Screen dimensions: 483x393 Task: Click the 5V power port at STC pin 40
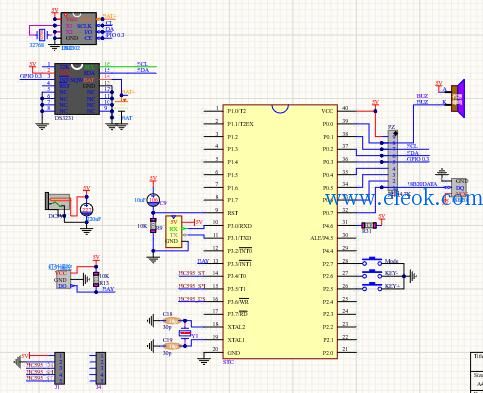[x=376, y=103]
